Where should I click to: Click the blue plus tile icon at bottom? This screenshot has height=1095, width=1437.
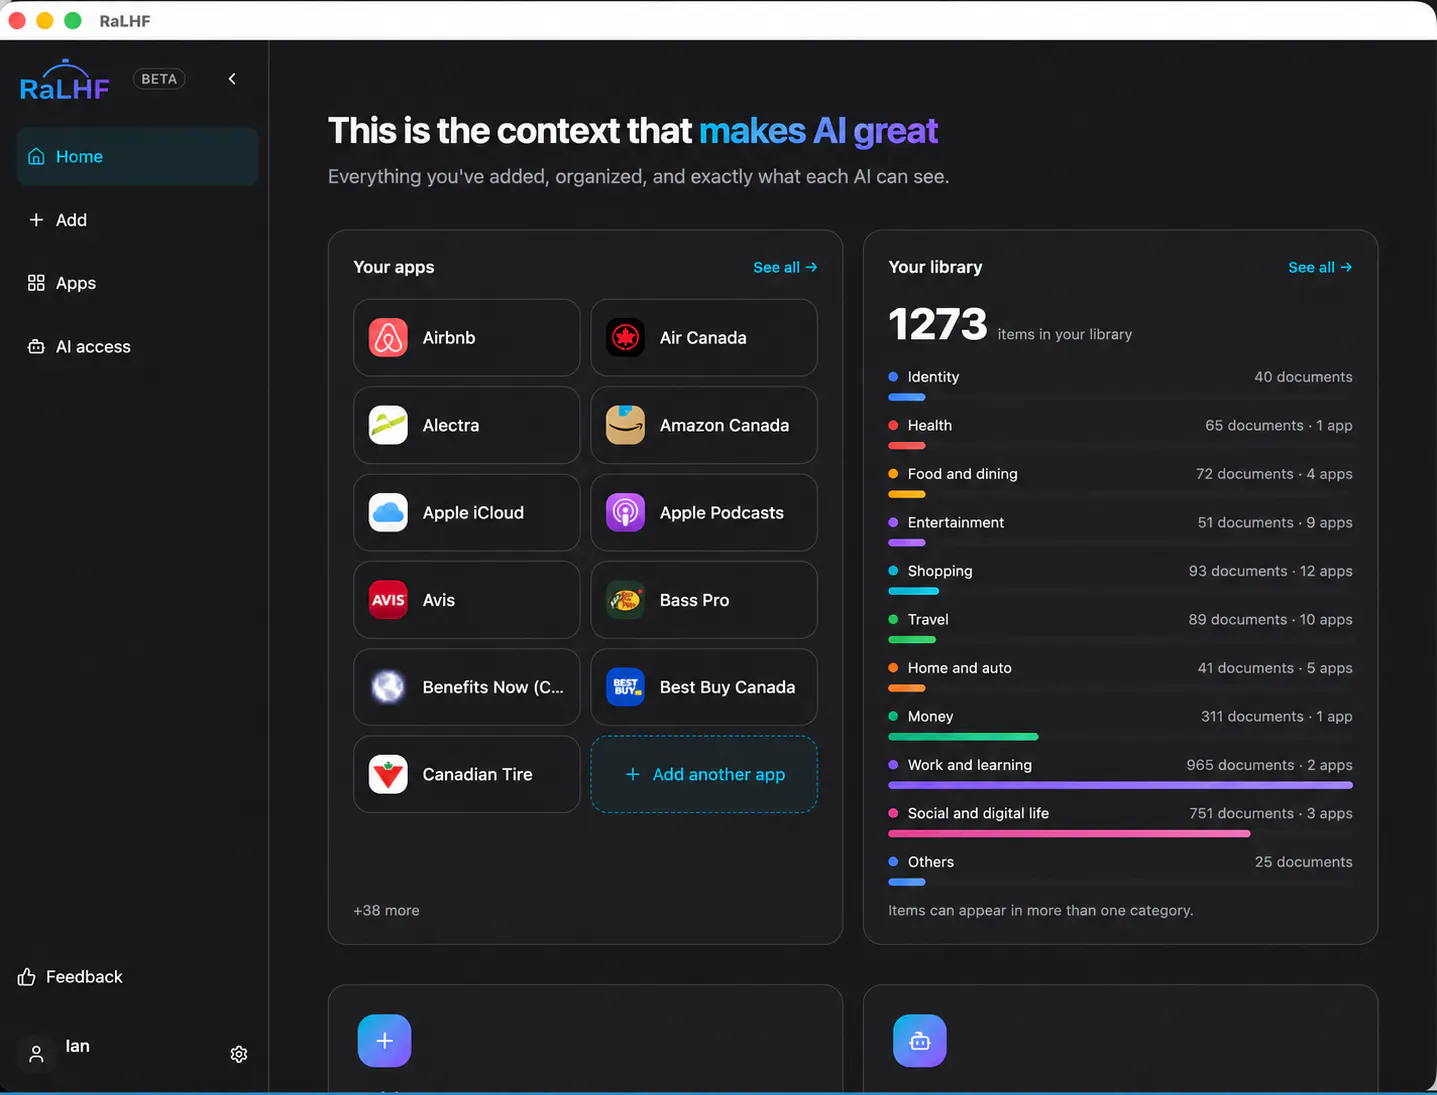(x=385, y=1041)
